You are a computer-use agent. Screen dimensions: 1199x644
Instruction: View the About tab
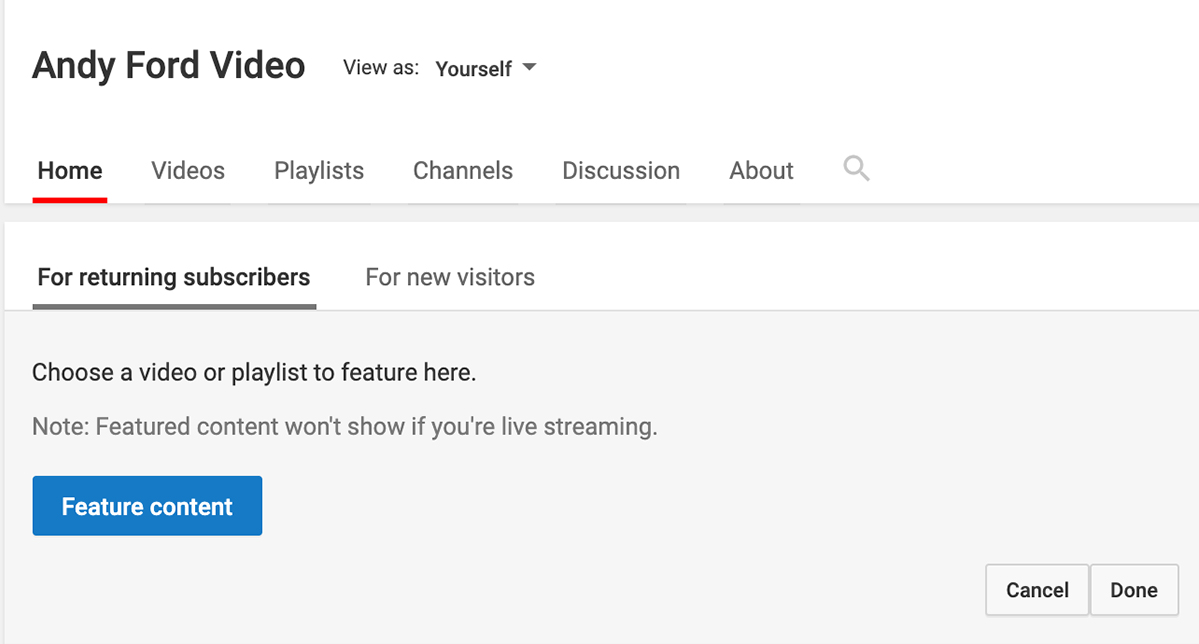761,171
